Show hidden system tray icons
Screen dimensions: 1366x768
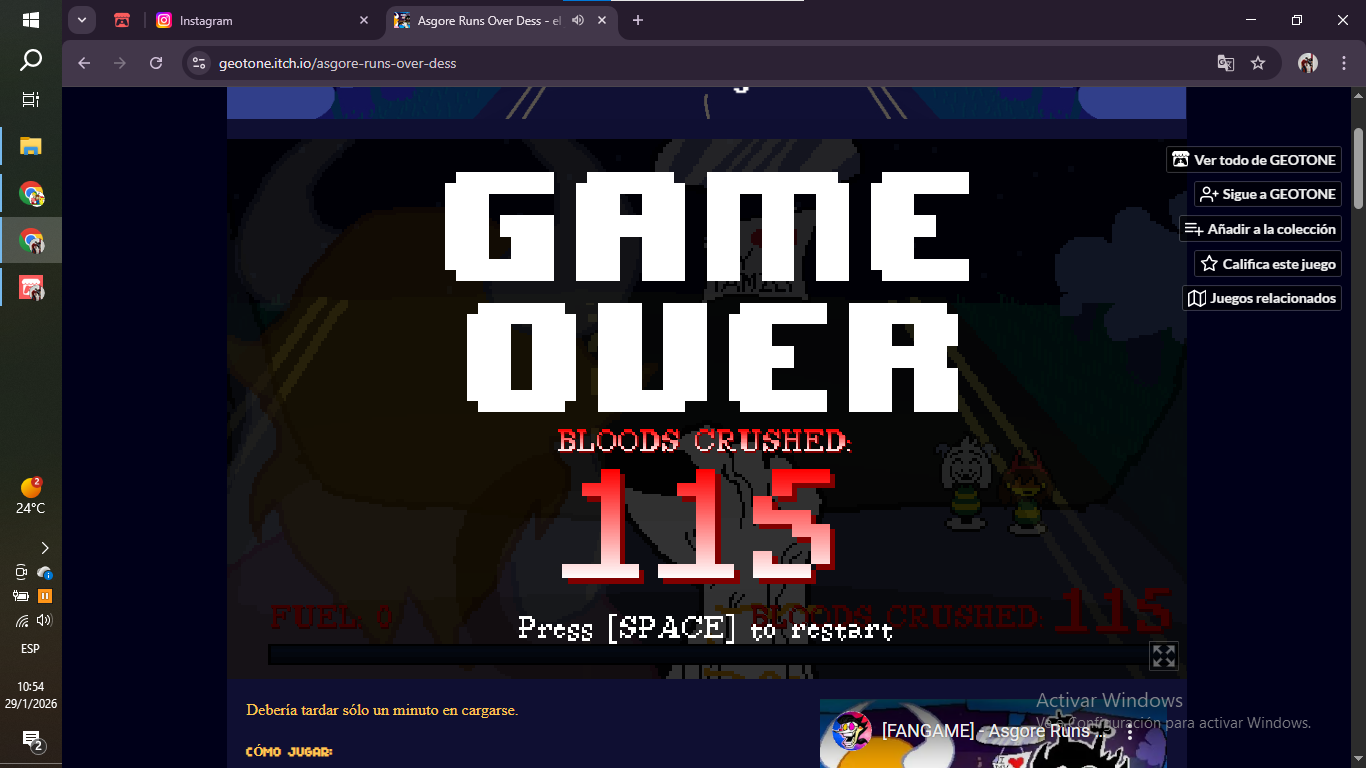click(44, 548)
